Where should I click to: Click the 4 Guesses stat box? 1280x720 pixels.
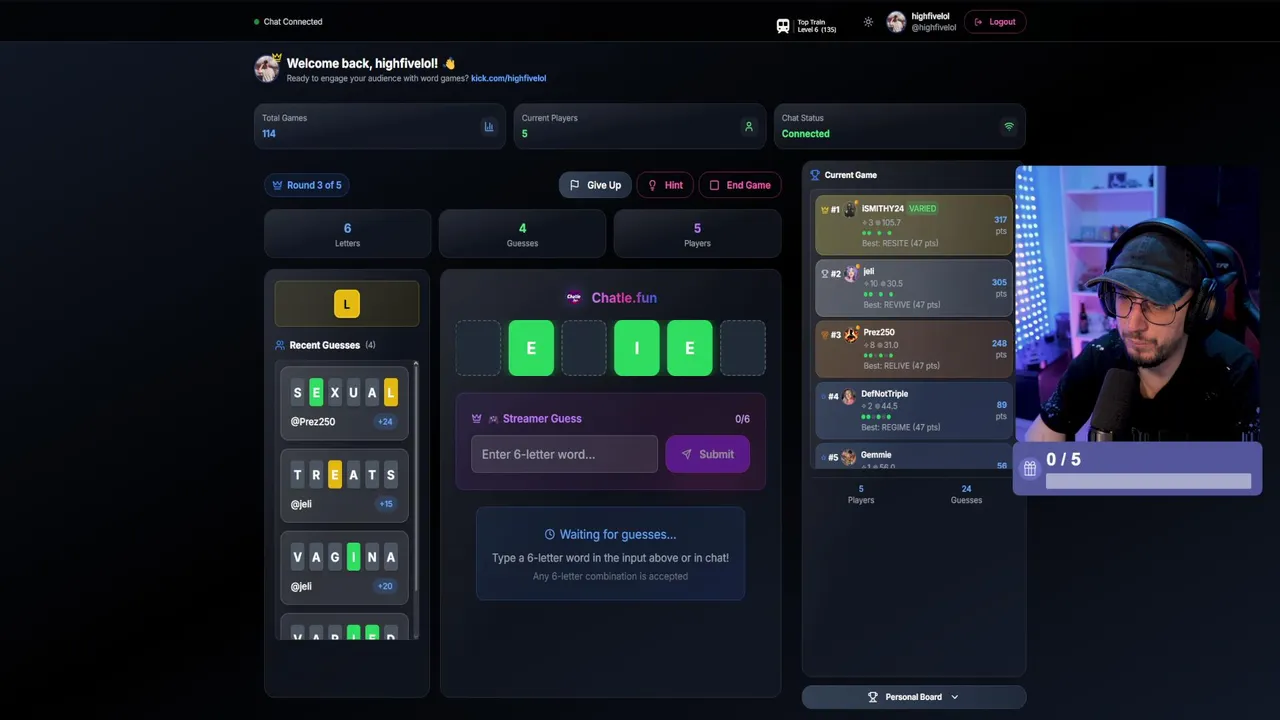tap(522, 234)
